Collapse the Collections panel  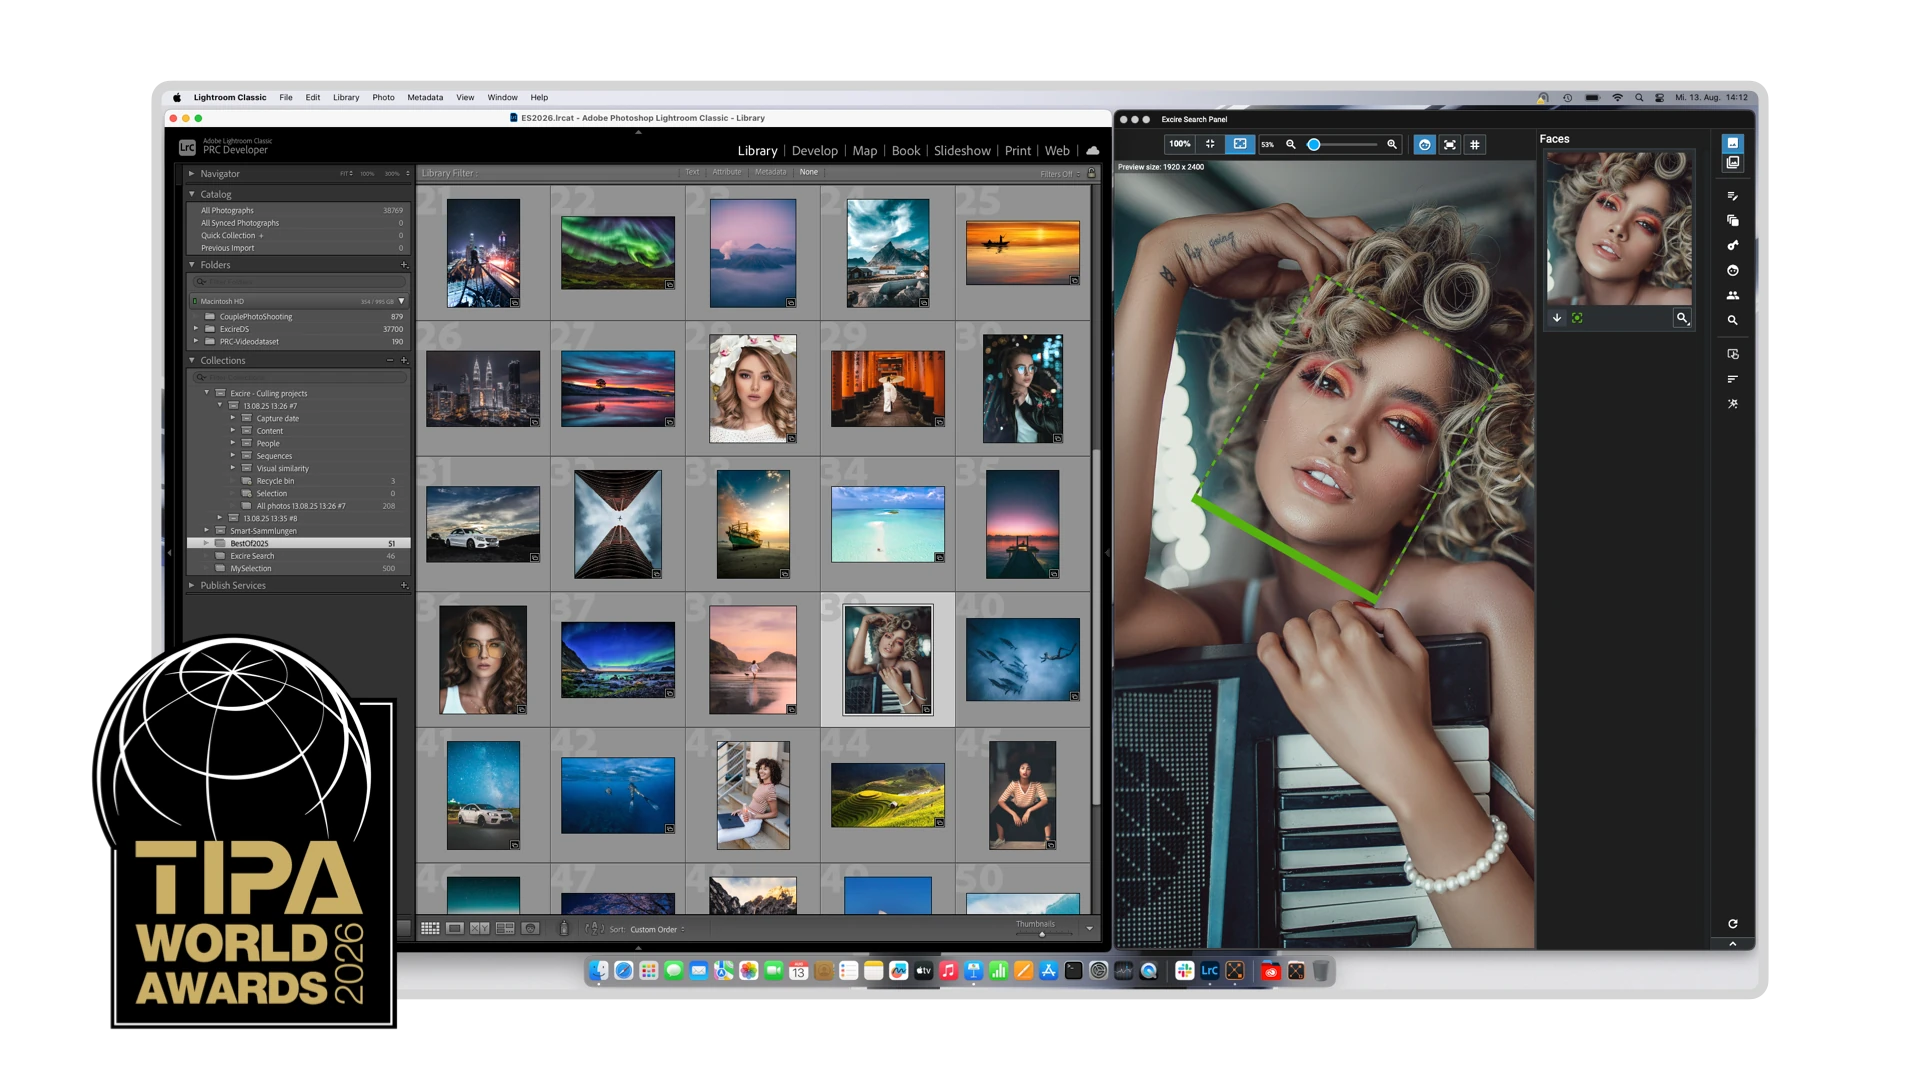(x=192, y=361)
